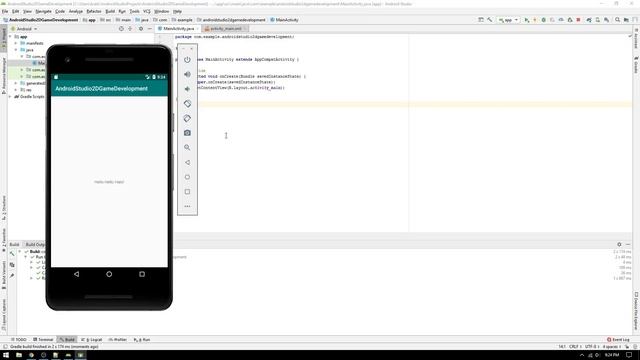Switch to MainActivity.java editor tab

click(178, 29)
